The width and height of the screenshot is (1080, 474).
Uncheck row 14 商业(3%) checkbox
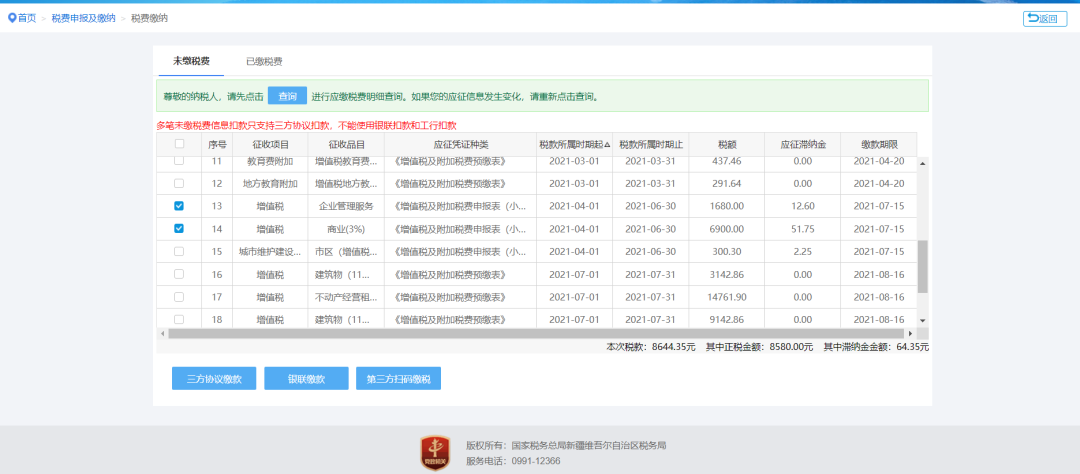pos(179,228)
